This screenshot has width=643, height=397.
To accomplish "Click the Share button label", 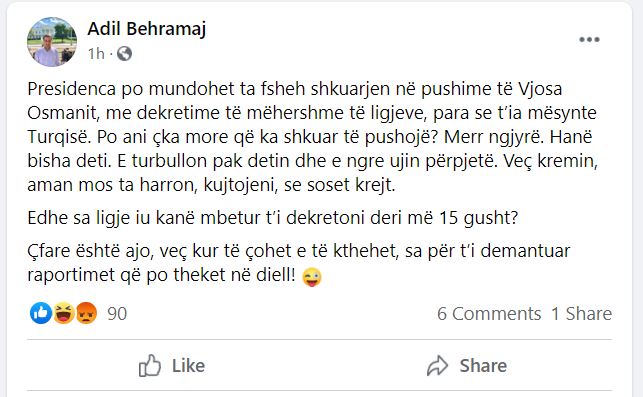I will 483,365.
